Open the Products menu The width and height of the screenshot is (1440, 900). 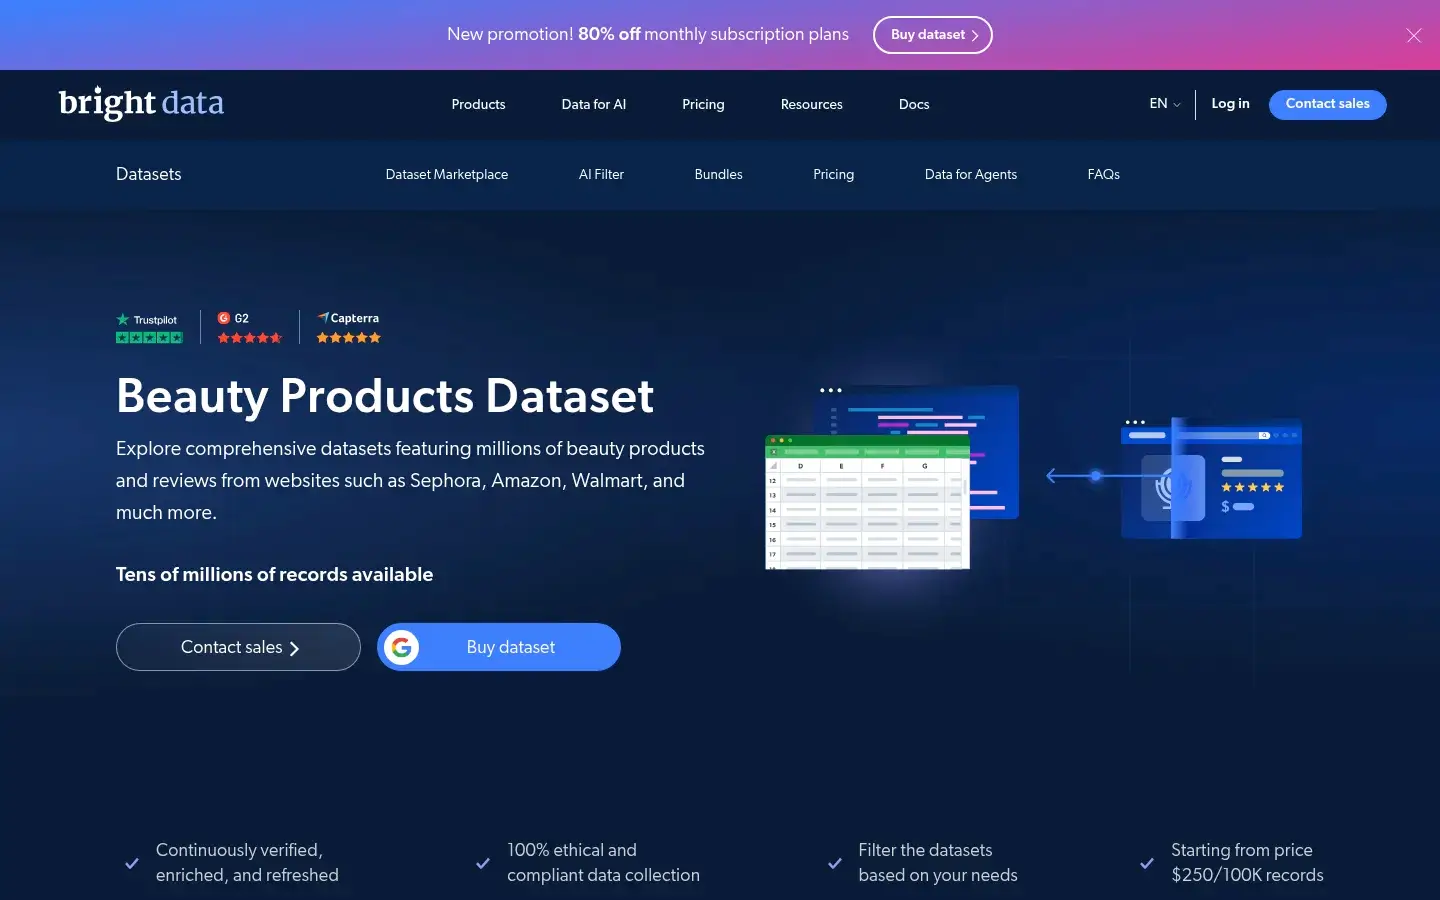pos(478,104)
